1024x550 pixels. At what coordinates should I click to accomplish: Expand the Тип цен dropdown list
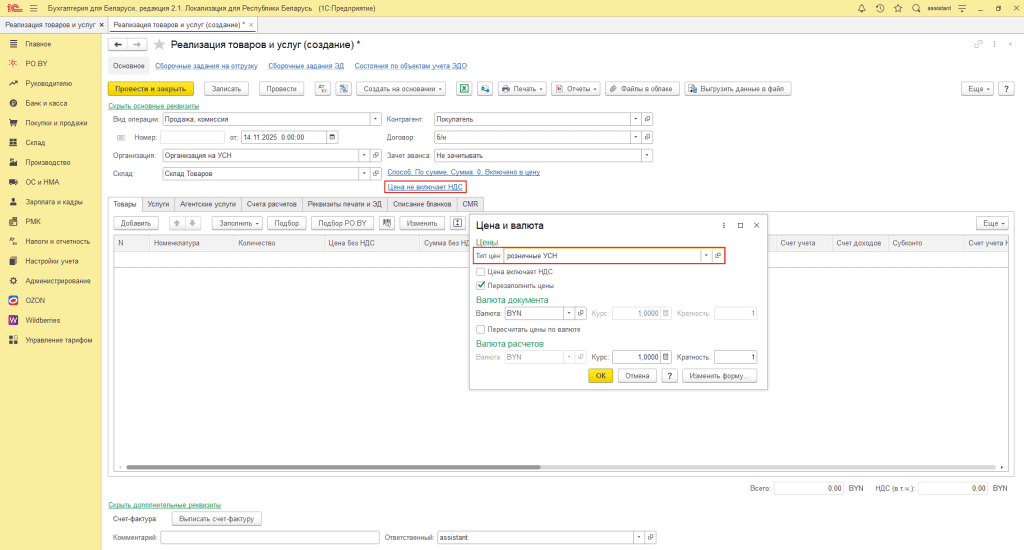click(705, 256)
